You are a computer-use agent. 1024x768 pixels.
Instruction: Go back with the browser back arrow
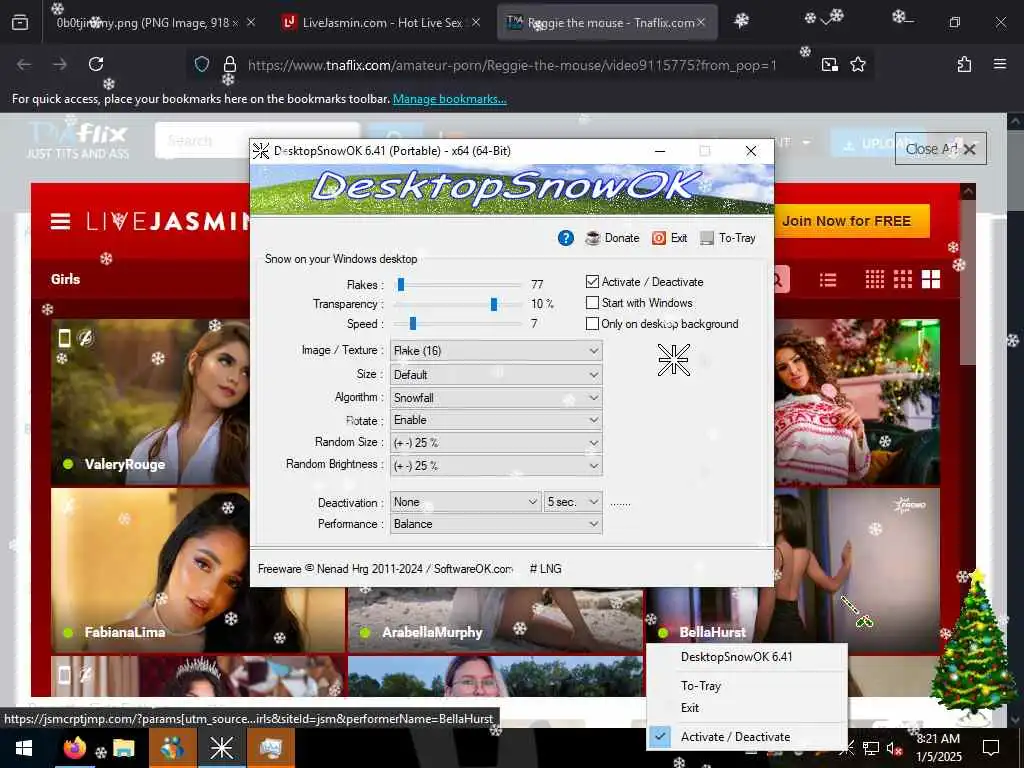click(24, 64)
